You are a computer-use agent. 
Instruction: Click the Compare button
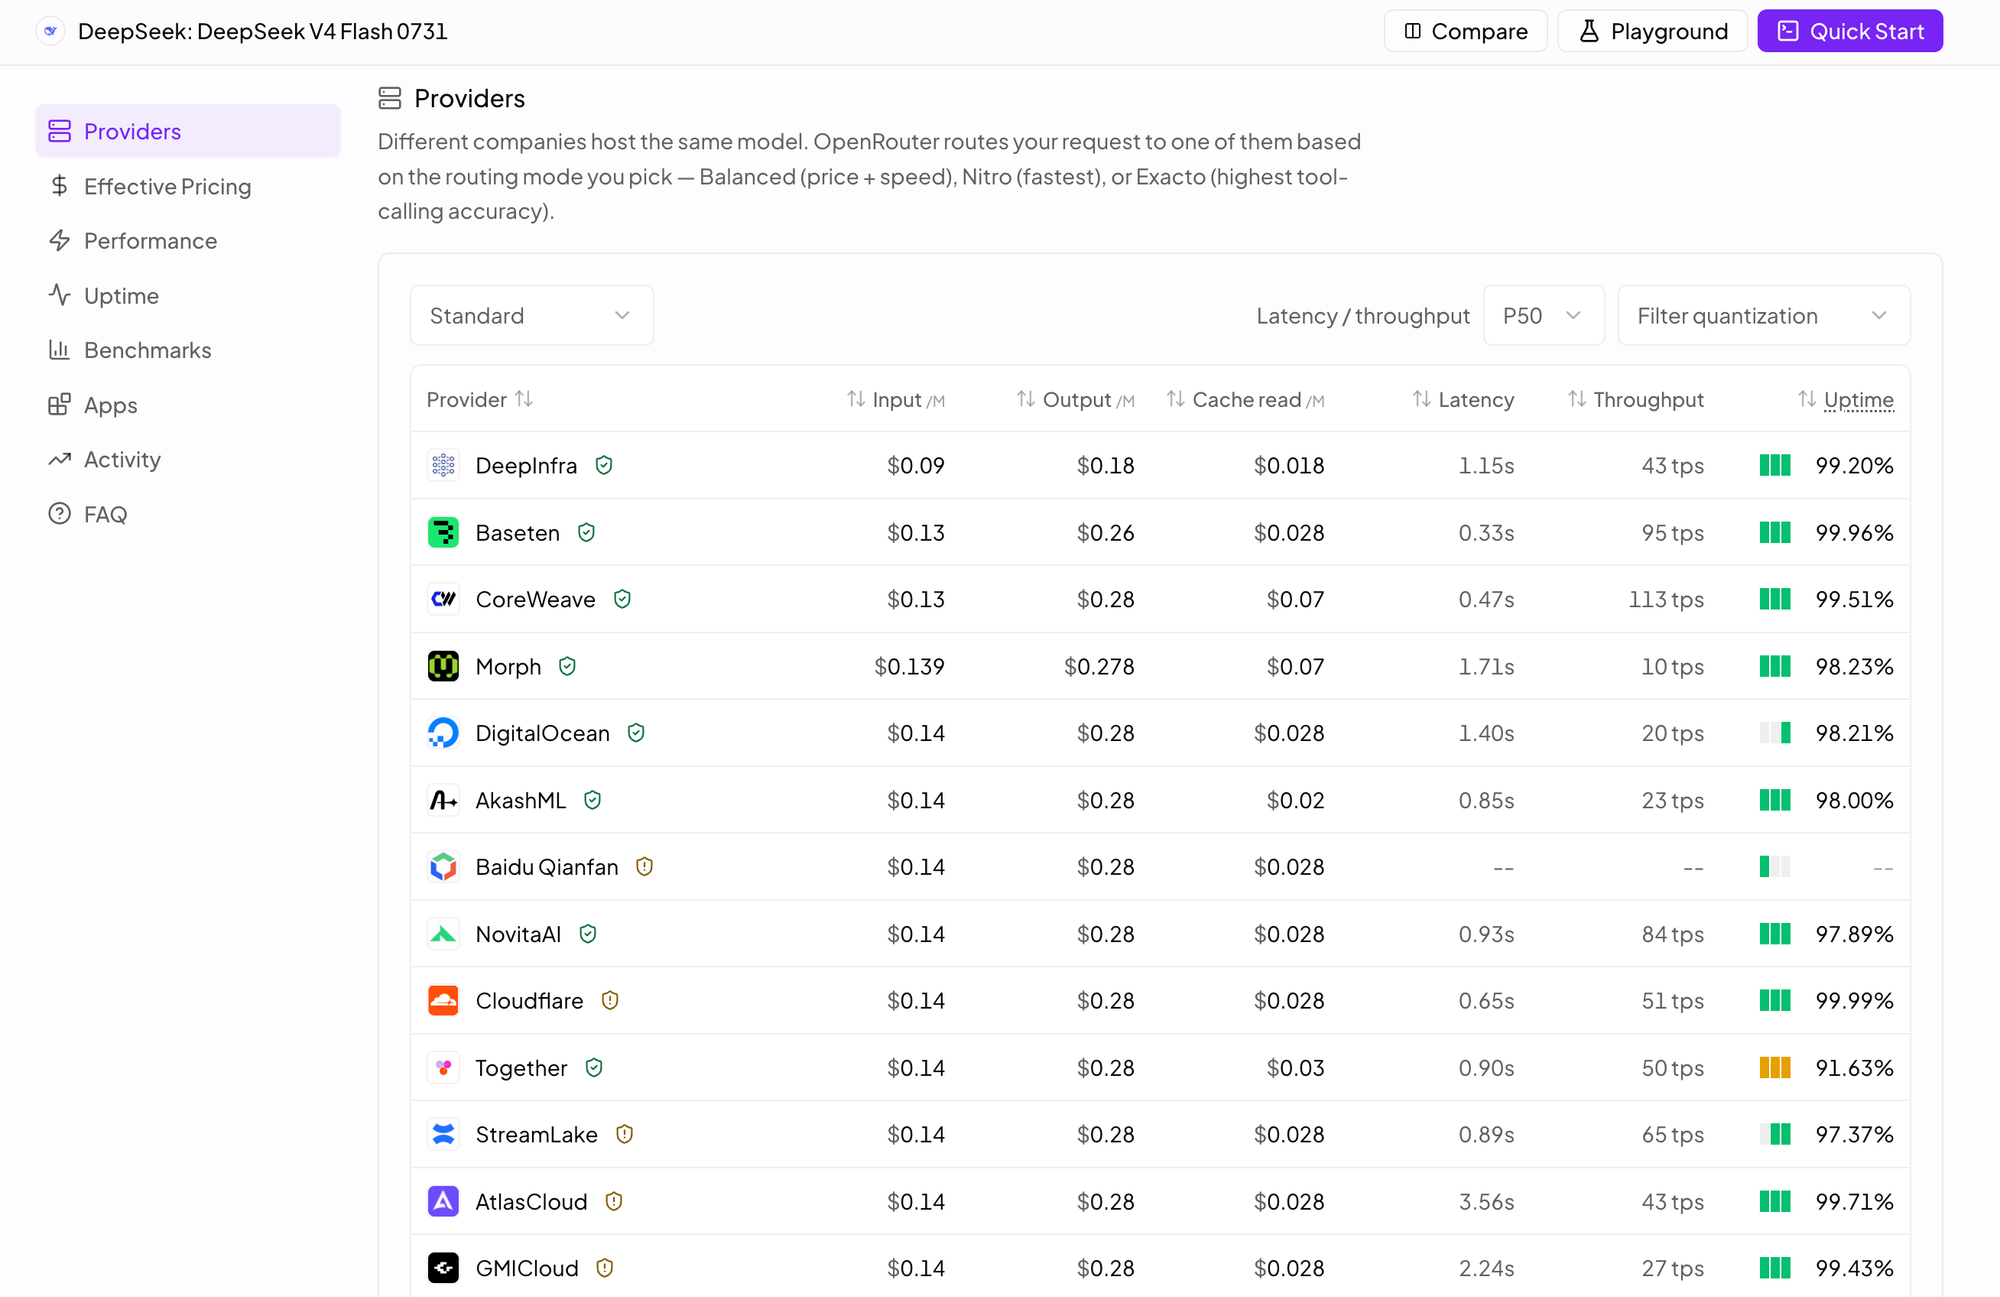[x=1465, y=31]
